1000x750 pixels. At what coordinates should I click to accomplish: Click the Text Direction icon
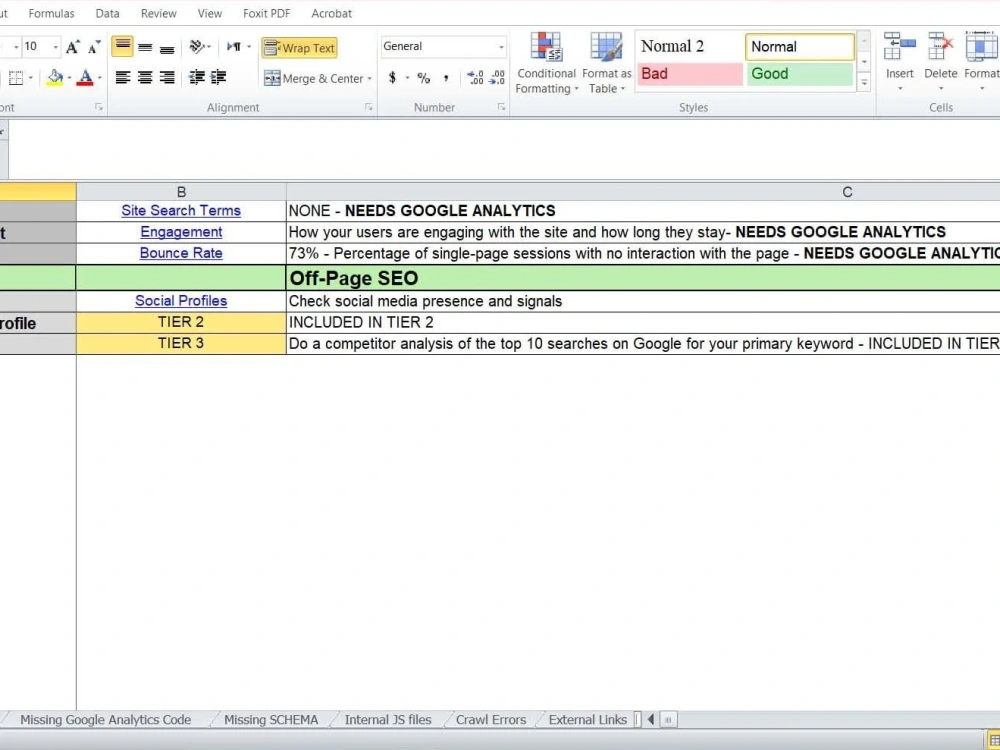(234, 47)
